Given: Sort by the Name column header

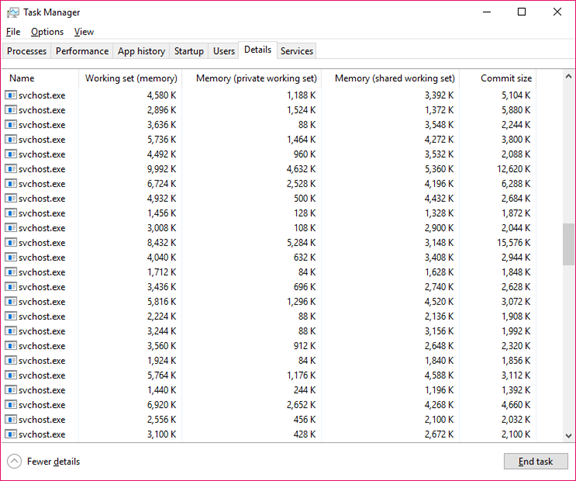Looking at the screenshot, I should [x=40, y=78].
